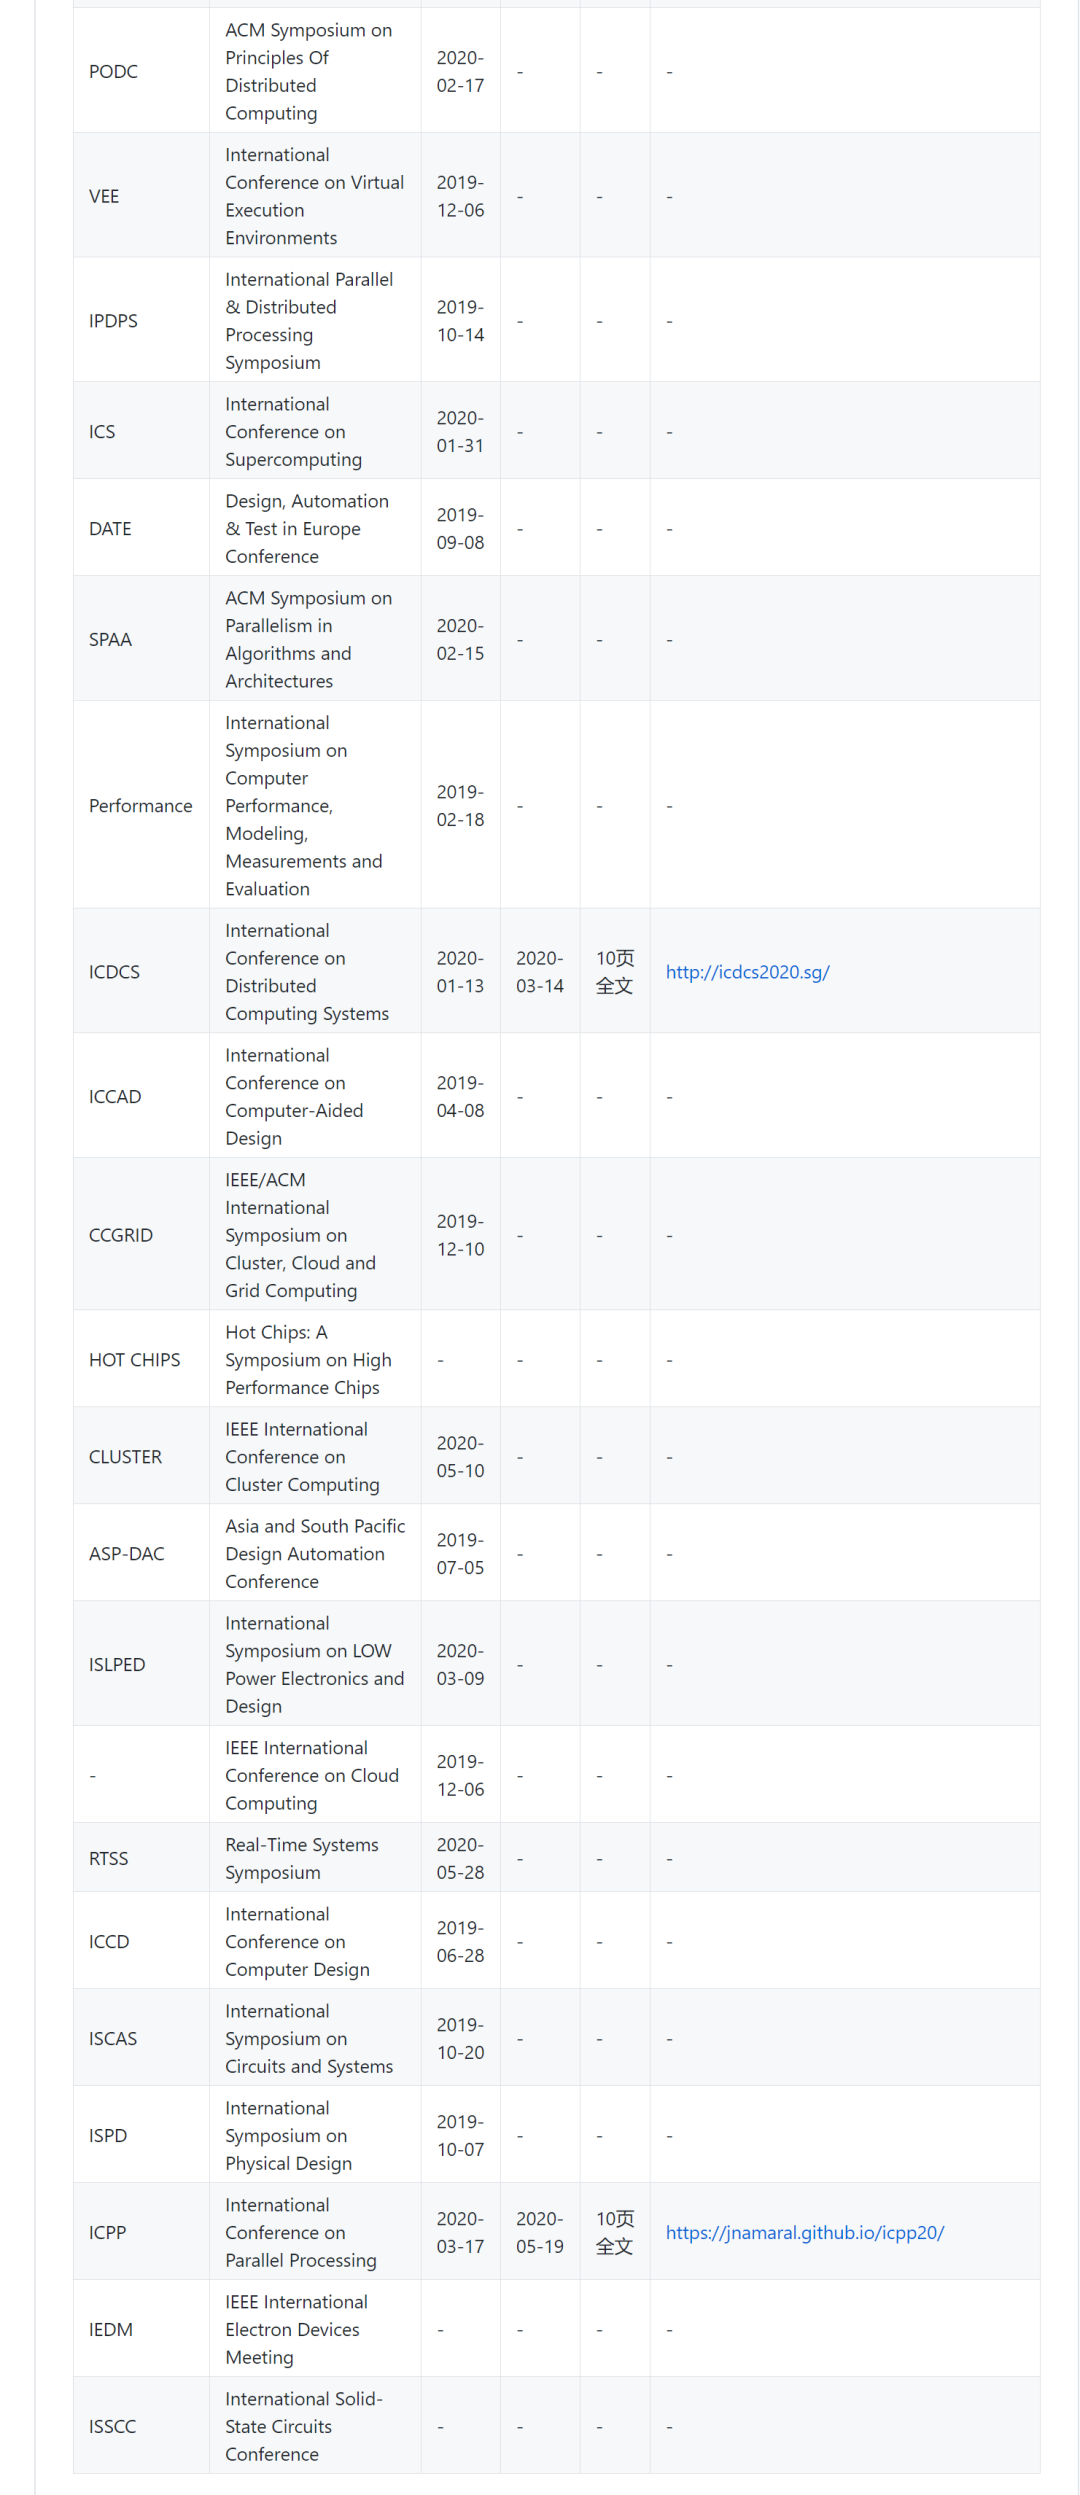Viewport: 1080px width, 2495px height.
Task: Select the RTSS abbreviation cell
Action: click(108, 1858)
